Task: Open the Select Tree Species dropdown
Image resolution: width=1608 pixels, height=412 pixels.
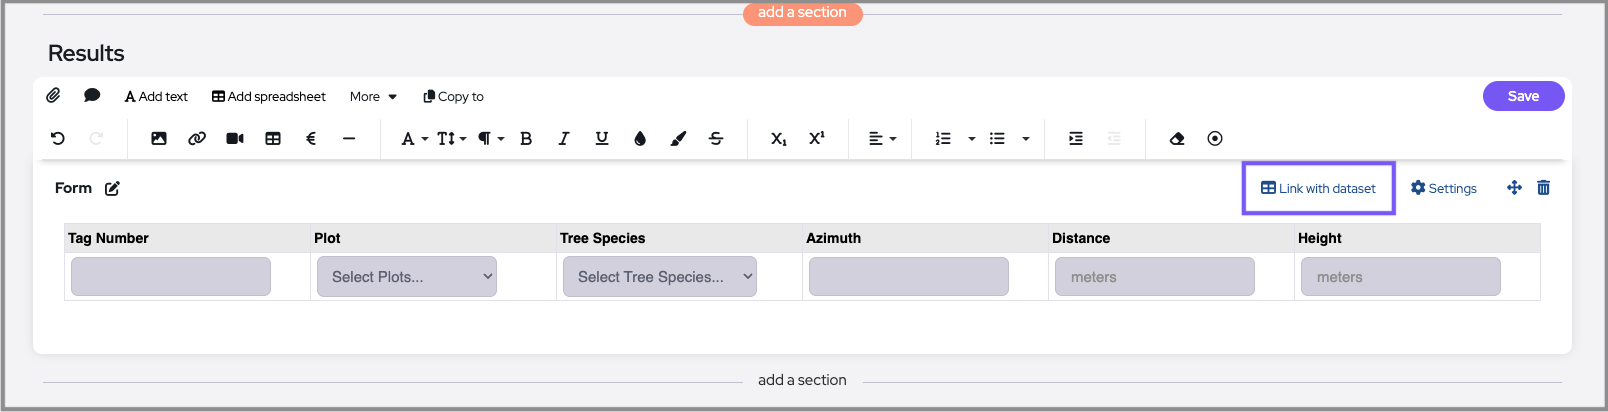Action: click(659, 277)
